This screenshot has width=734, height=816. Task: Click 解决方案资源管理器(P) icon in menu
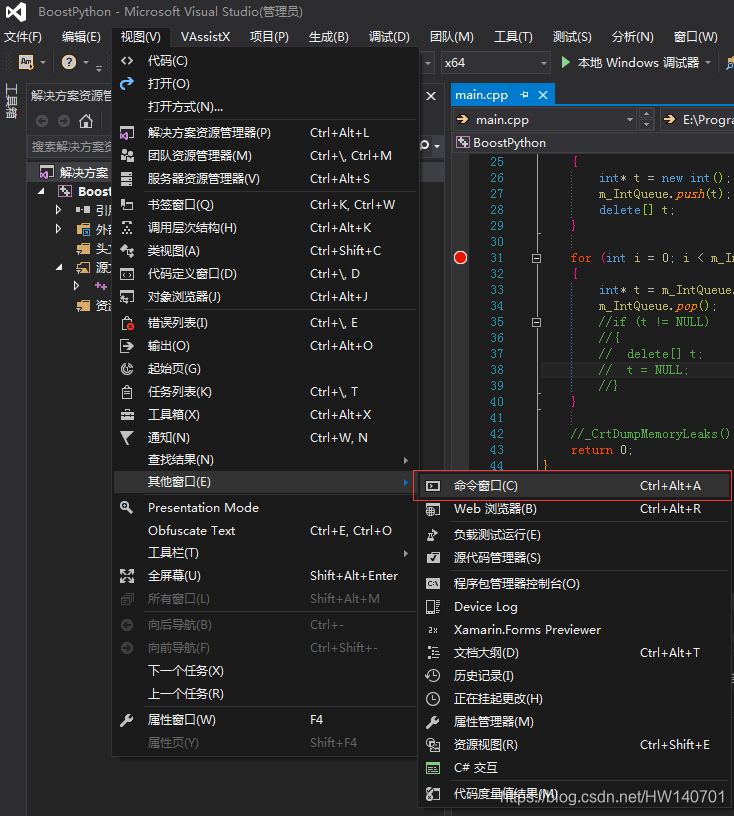tap(127, 133)
